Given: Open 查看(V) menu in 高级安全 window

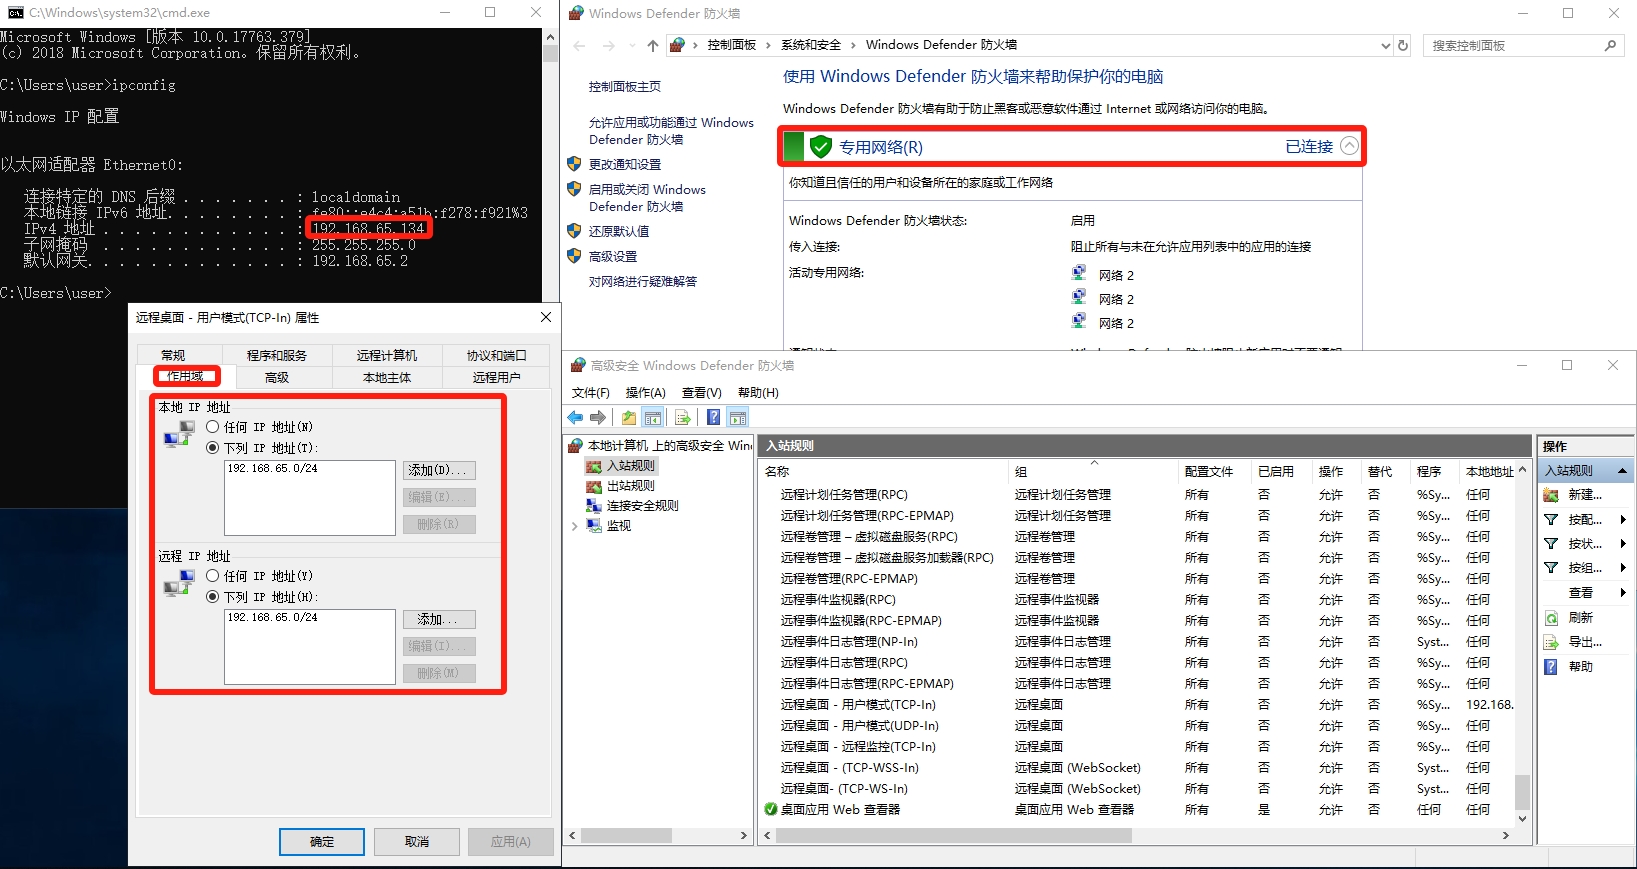Looking at the screenshot, I should click(701, 393).
